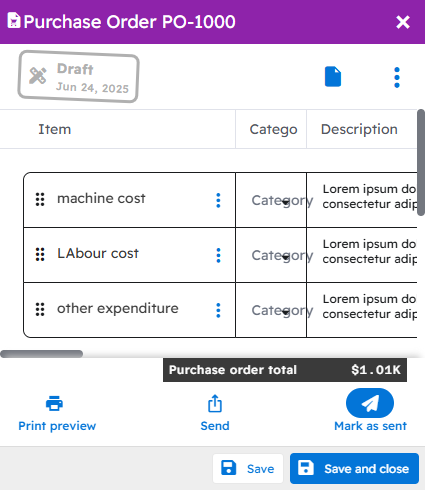Open three-dot menu for machine cost item
Screen dimensions: 425x490
pos(218,200)
